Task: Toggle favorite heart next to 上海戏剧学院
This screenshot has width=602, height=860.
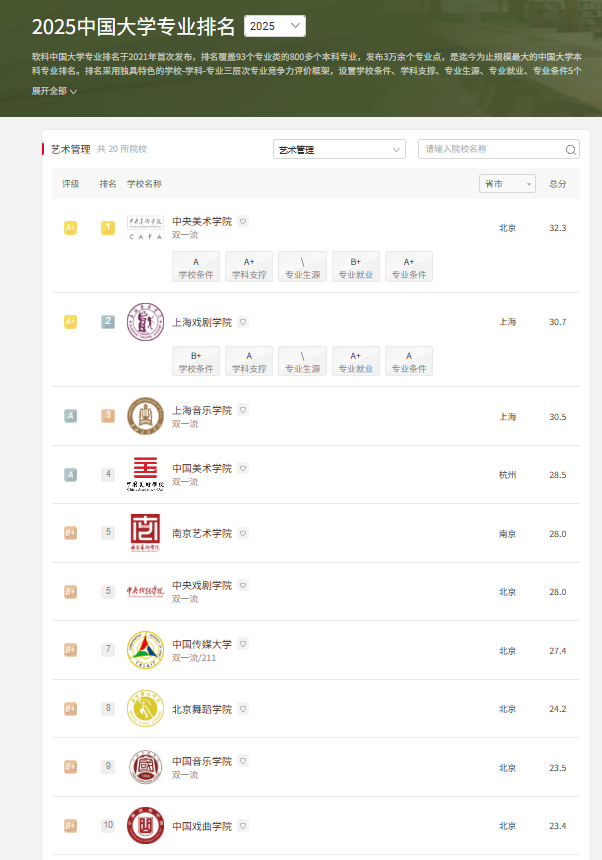Action: [x=243, y=322]
